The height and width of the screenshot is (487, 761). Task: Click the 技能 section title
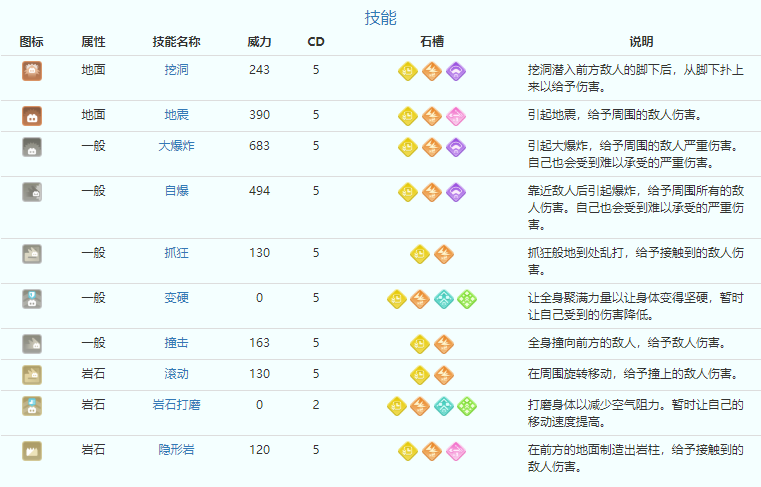pyautogui.click(x=380, y=17)
